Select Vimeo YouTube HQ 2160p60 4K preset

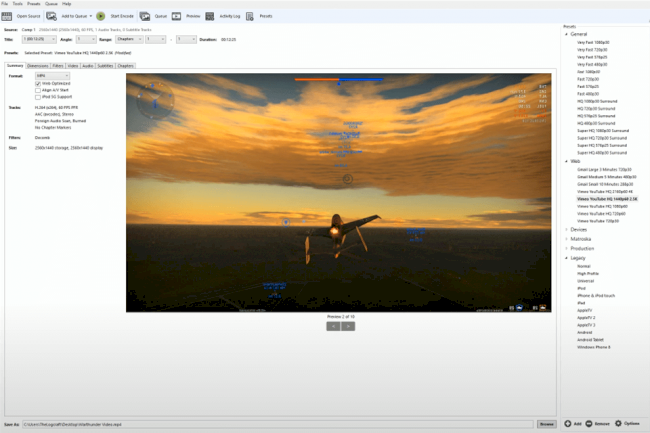[605, 191]
